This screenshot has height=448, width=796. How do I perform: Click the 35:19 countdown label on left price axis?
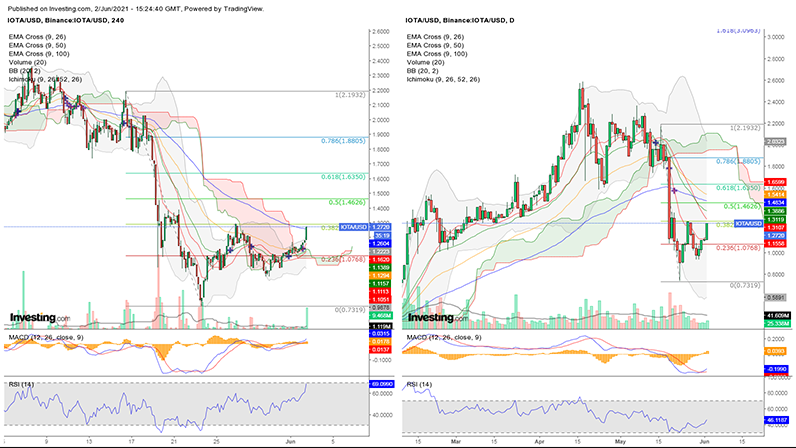click(x=381, y=236)
